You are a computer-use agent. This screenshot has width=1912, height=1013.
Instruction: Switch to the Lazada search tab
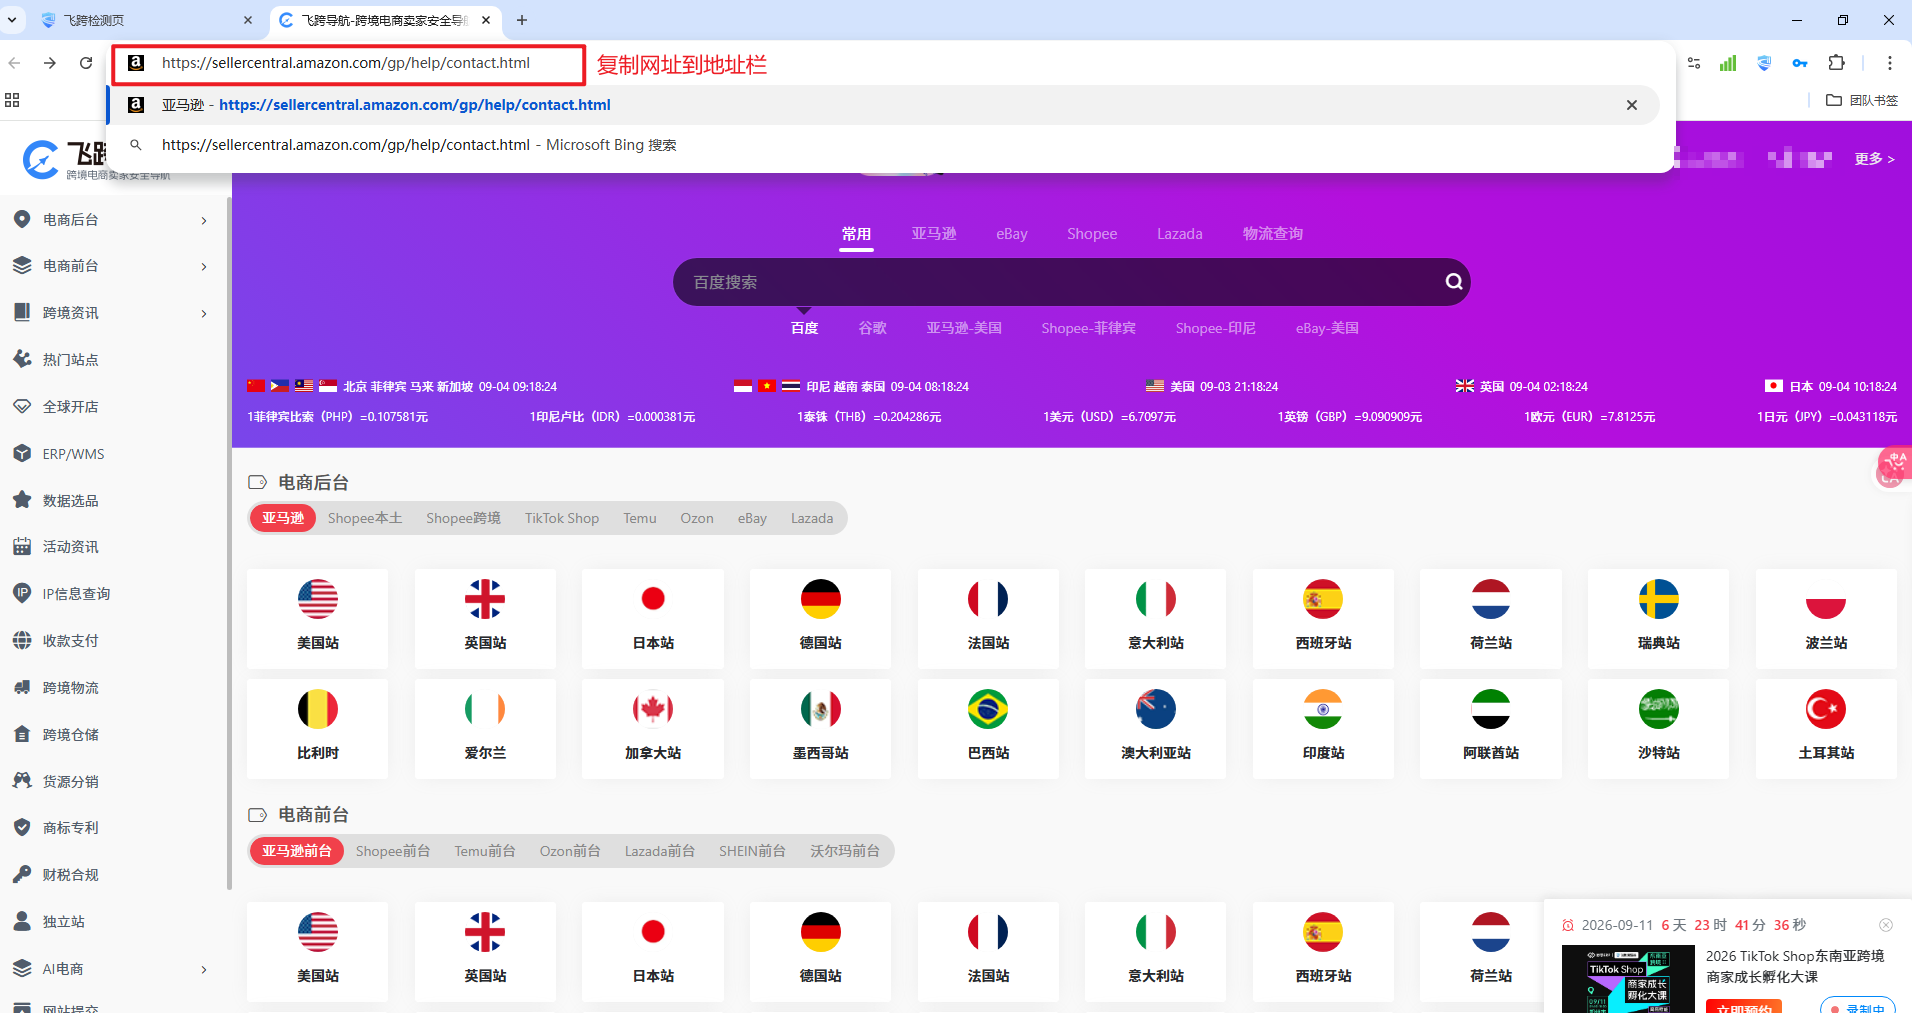(1180, 233)
